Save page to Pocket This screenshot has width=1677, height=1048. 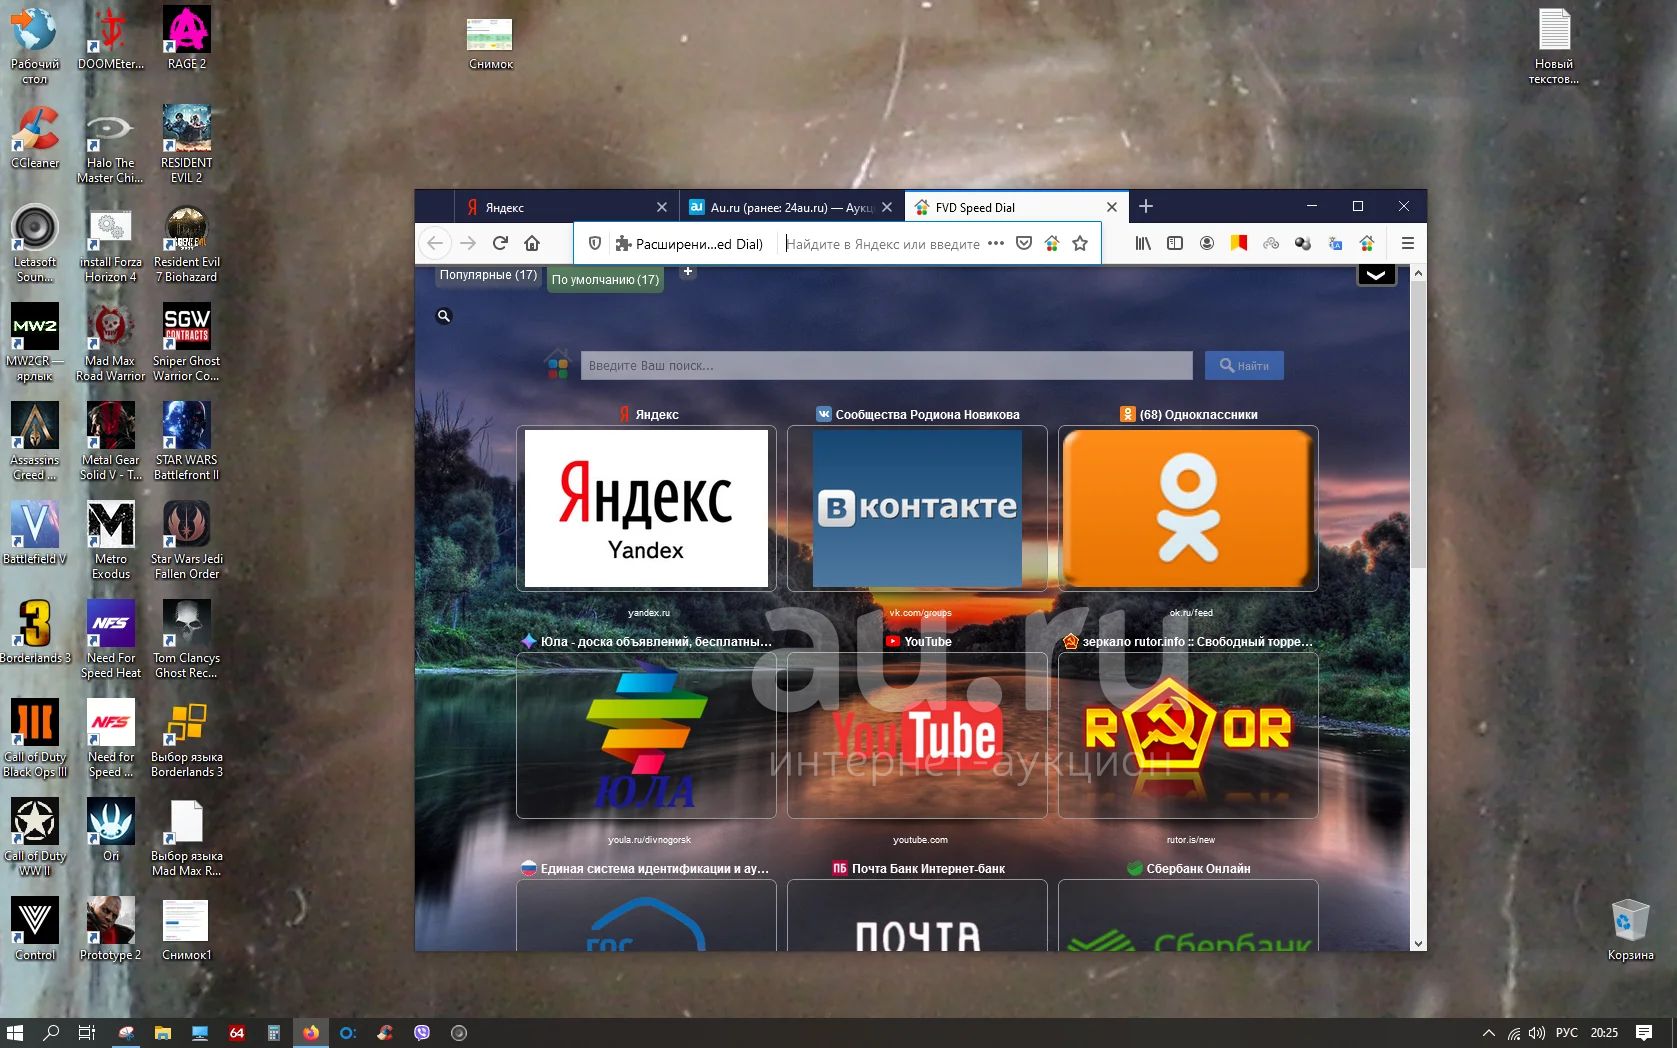[x=1024, y=243]
